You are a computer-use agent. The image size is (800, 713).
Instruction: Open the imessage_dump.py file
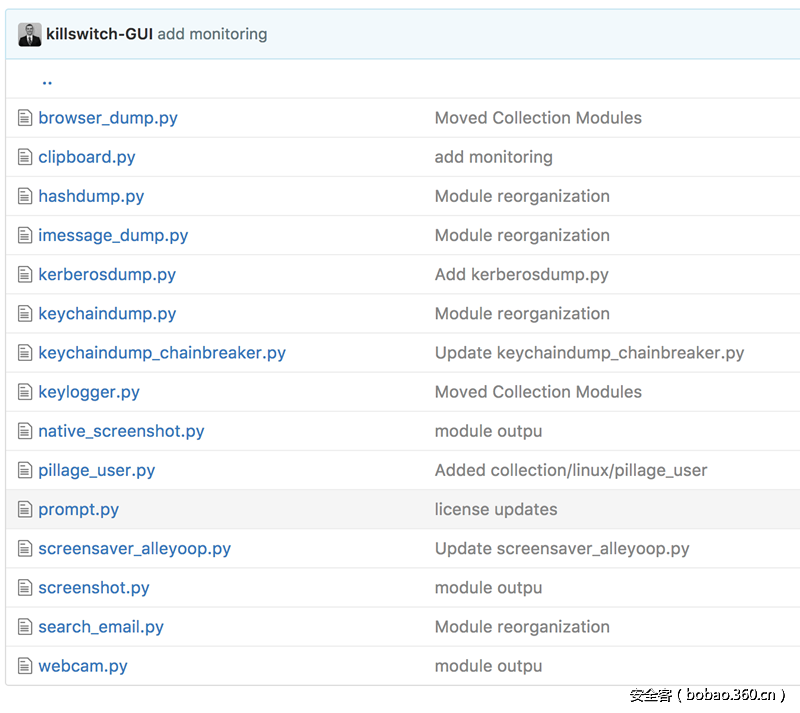(x=113, y=235)
